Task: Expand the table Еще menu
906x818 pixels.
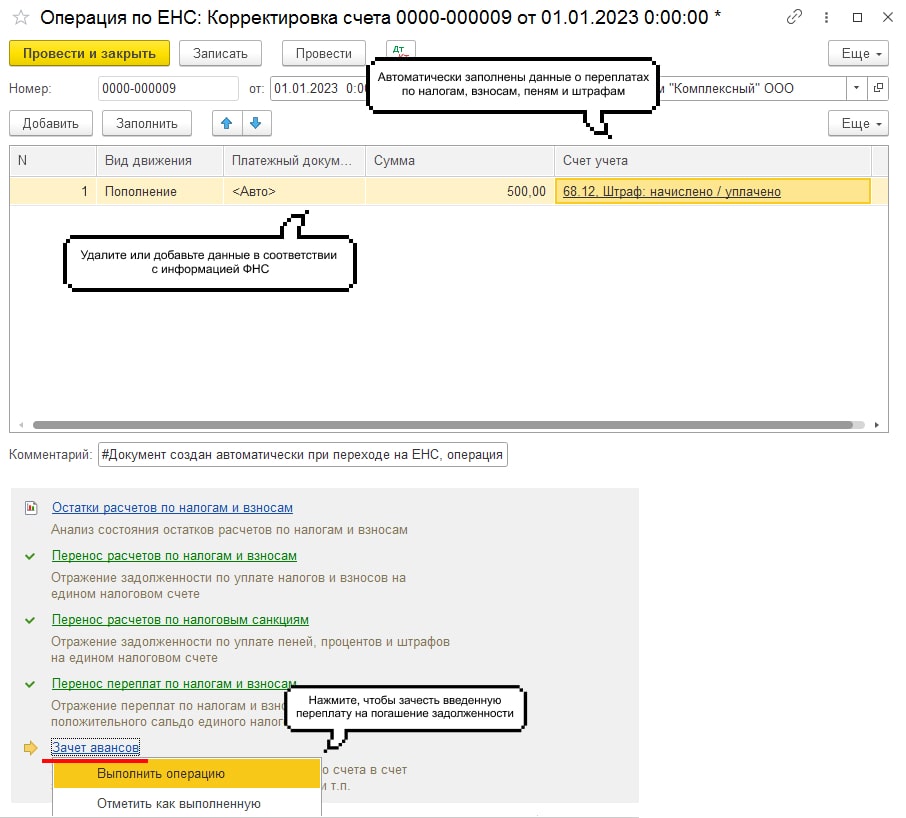Action: click(857, 123)
